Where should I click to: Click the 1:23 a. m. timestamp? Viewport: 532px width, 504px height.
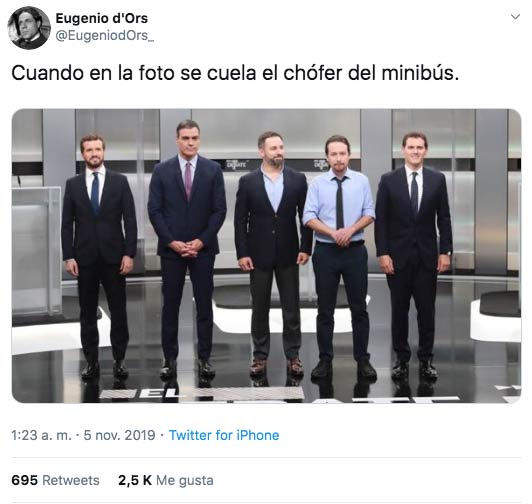click(x=41, y=435)
